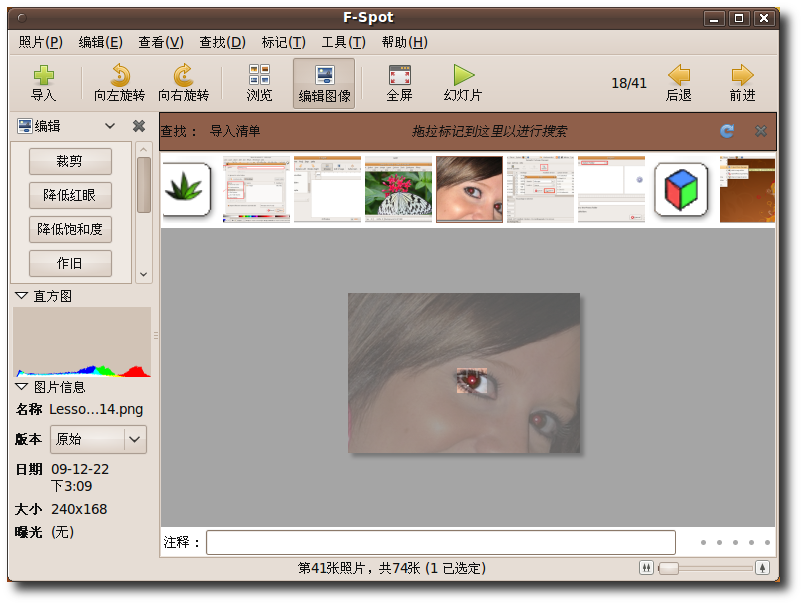Click the file name Lesso...14.png
This screenshot has width=803, height=605.
(x=96, y=409)
